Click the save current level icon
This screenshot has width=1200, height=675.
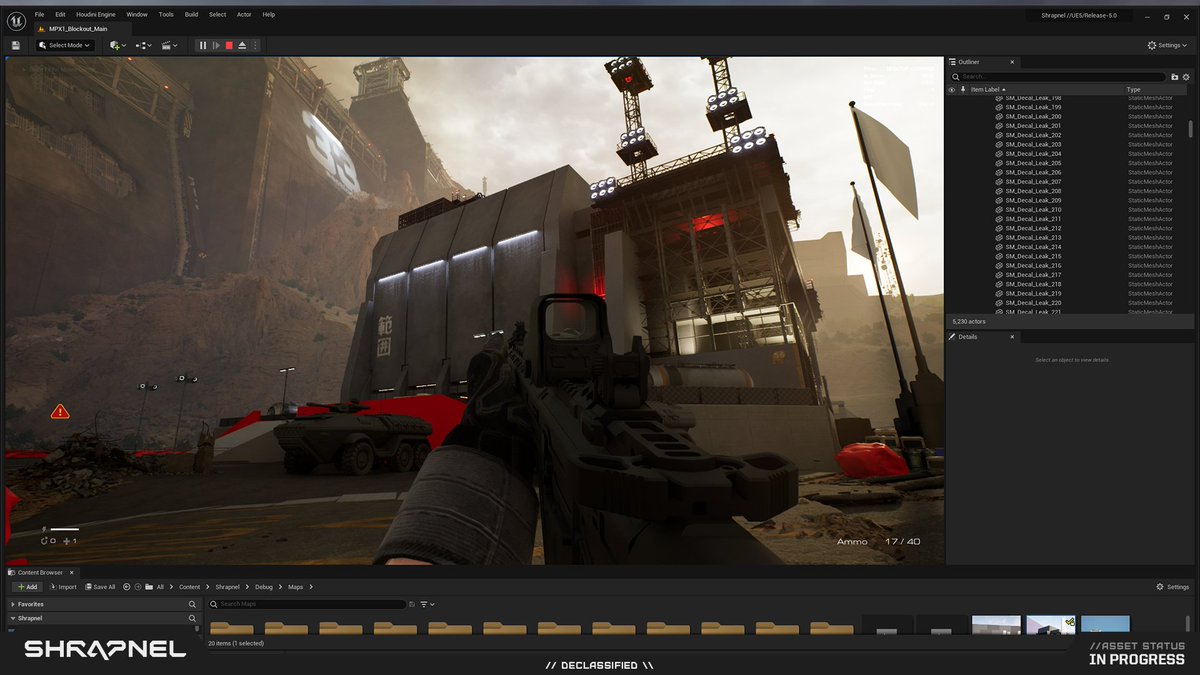[x=16, y=45]
